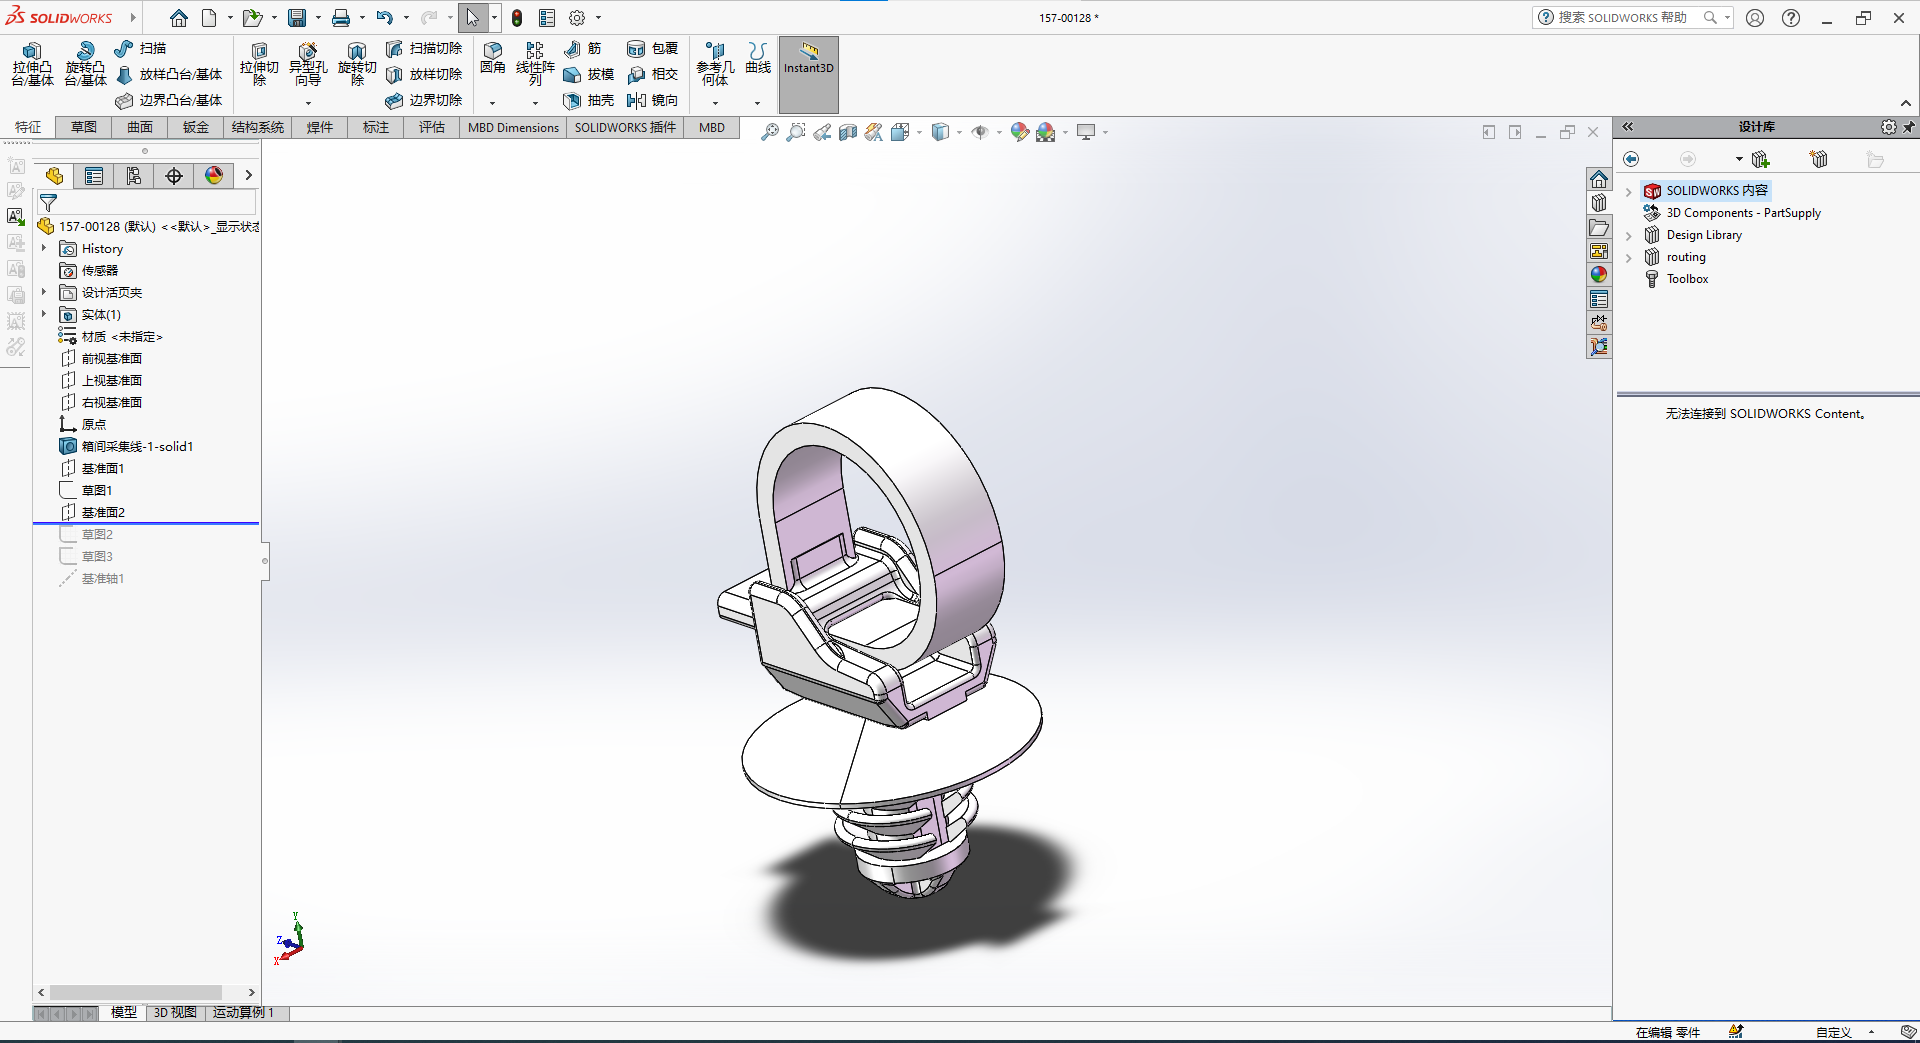Switch to the 钣金 tab
The height and width of the screenshot is (1043, 1920).
point(196,127)
